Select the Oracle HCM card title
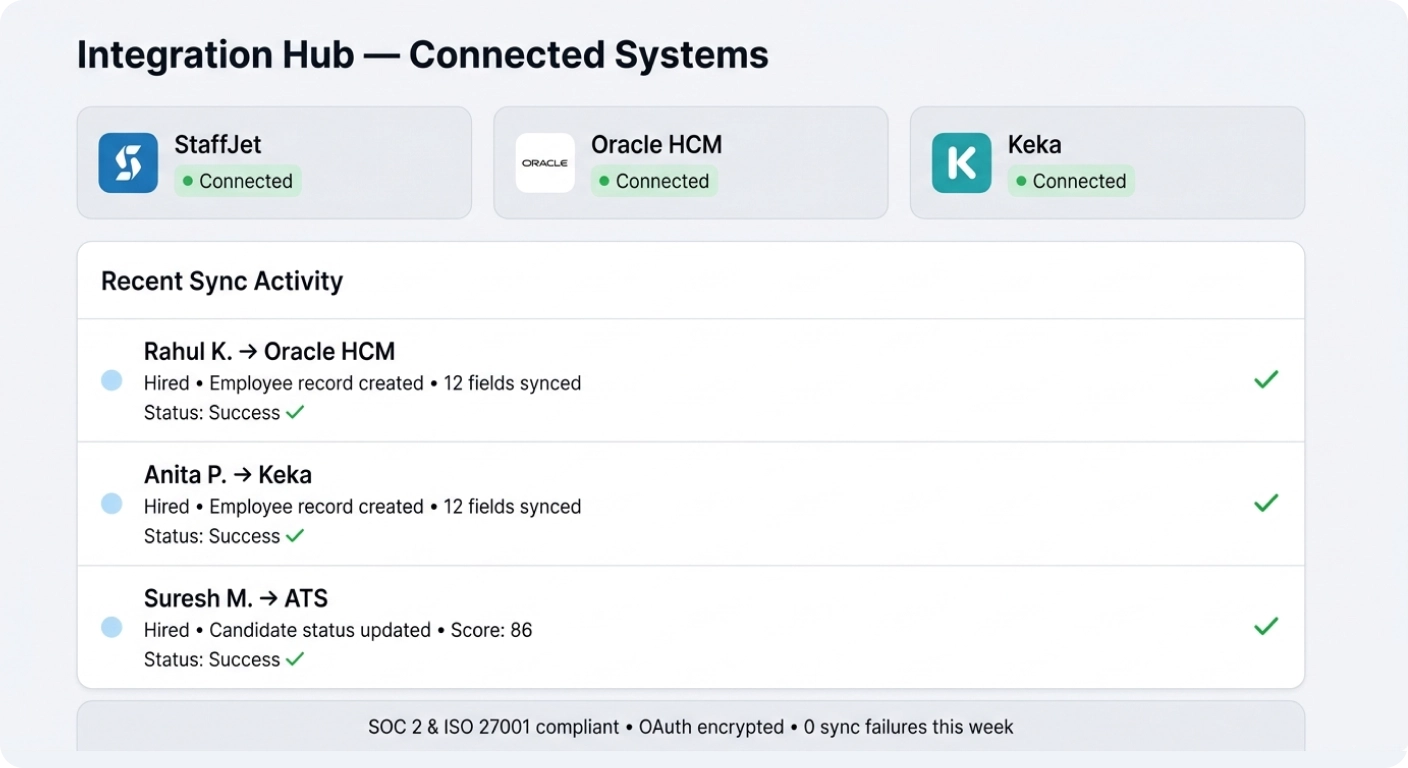Screen dimensions: 1408x768 656,145
